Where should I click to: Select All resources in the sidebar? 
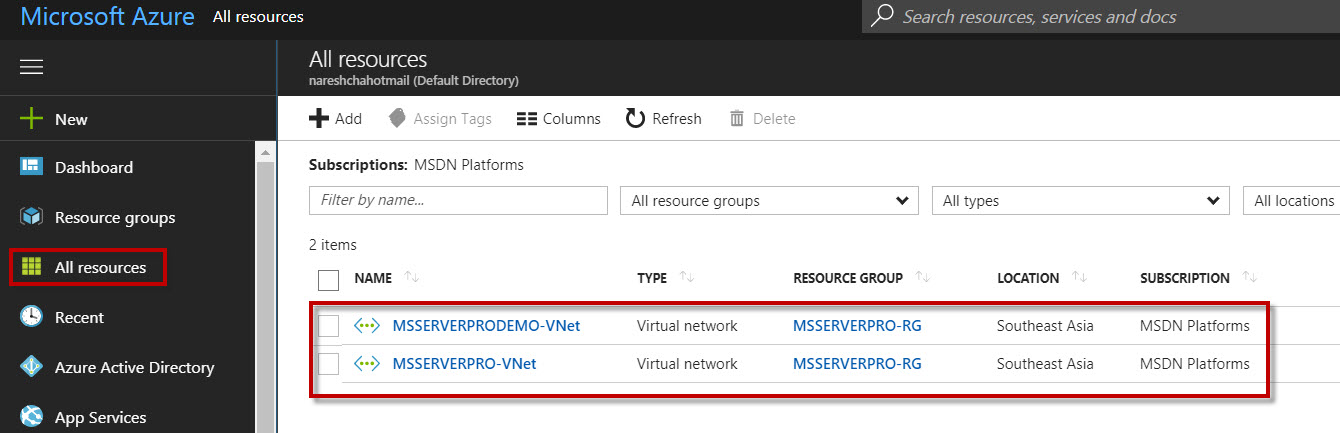click(x=100, y=268)
